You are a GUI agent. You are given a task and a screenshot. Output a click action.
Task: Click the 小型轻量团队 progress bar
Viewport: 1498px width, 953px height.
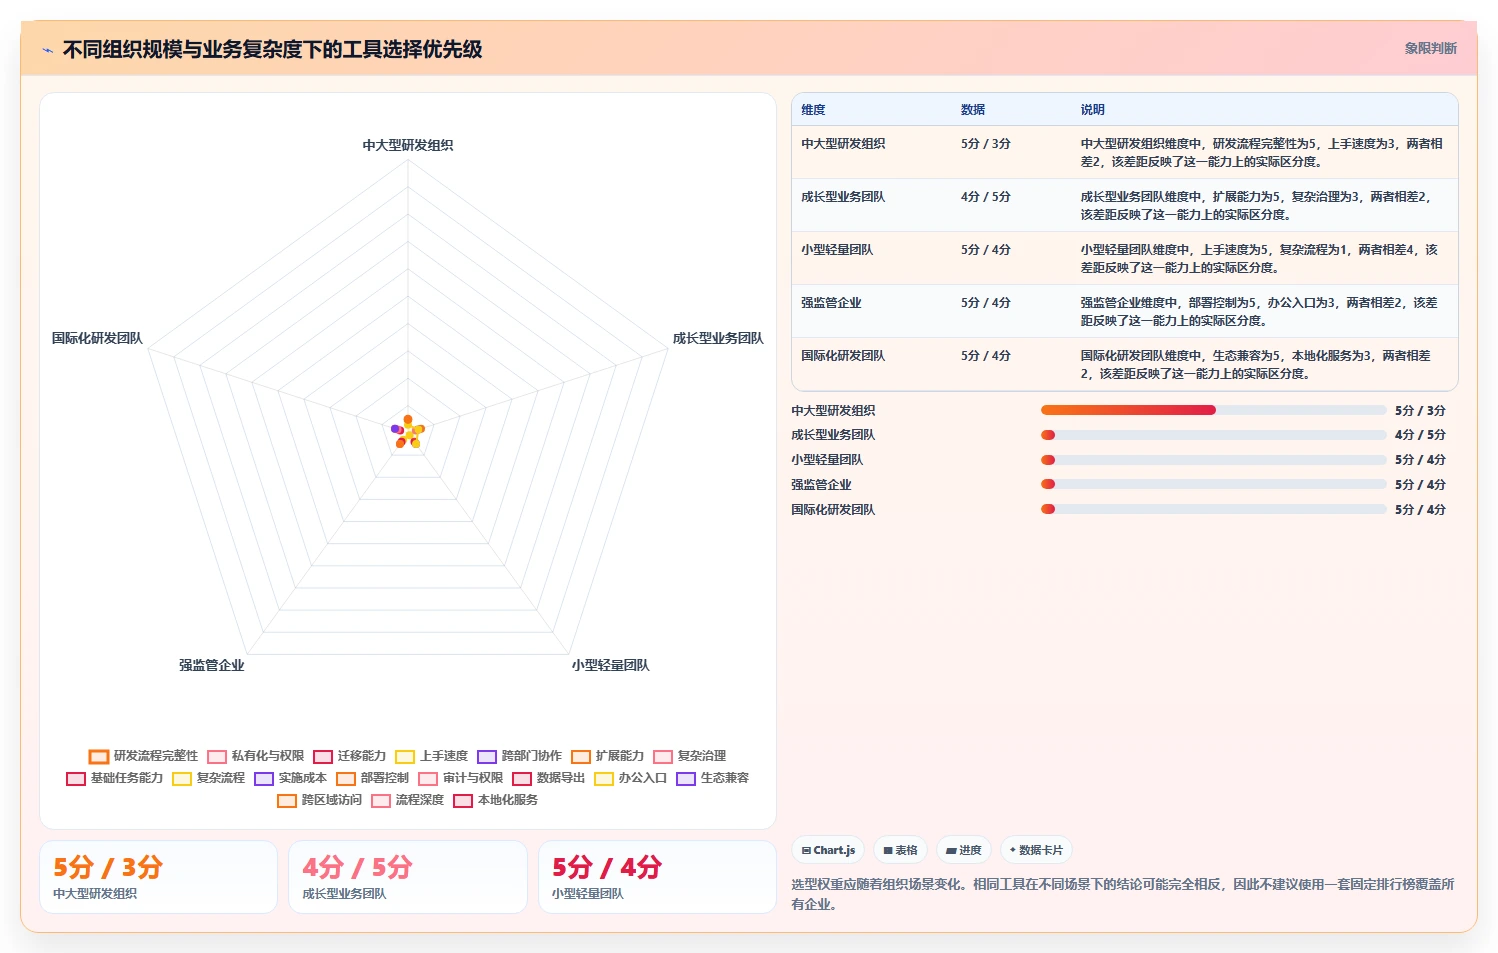[x=1213, y=460]
